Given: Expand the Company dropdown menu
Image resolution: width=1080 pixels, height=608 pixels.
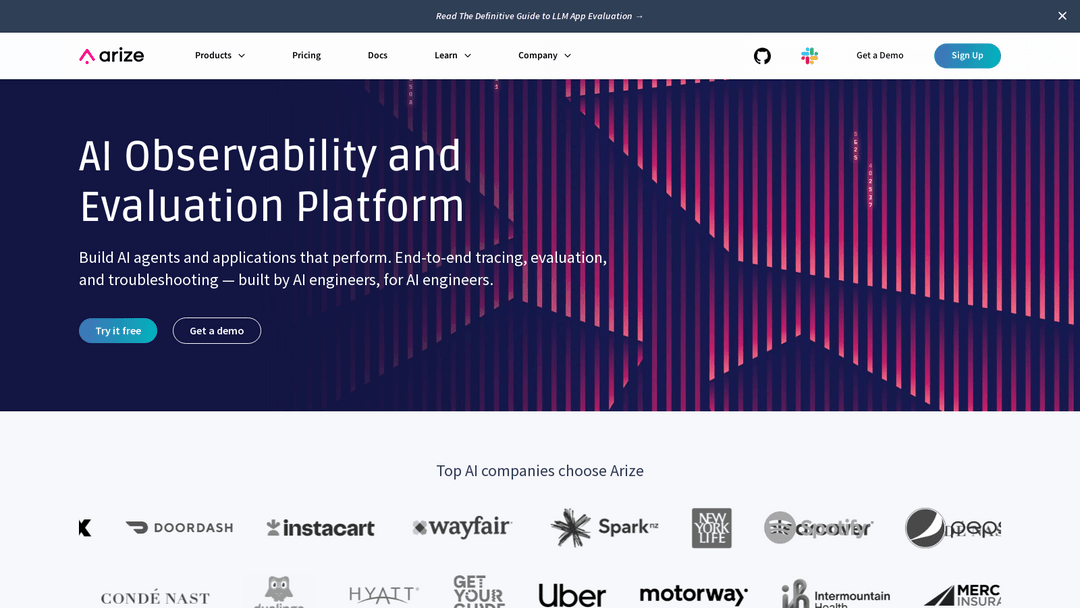Looking at the screenshot, I should click(x=544, y=56).
